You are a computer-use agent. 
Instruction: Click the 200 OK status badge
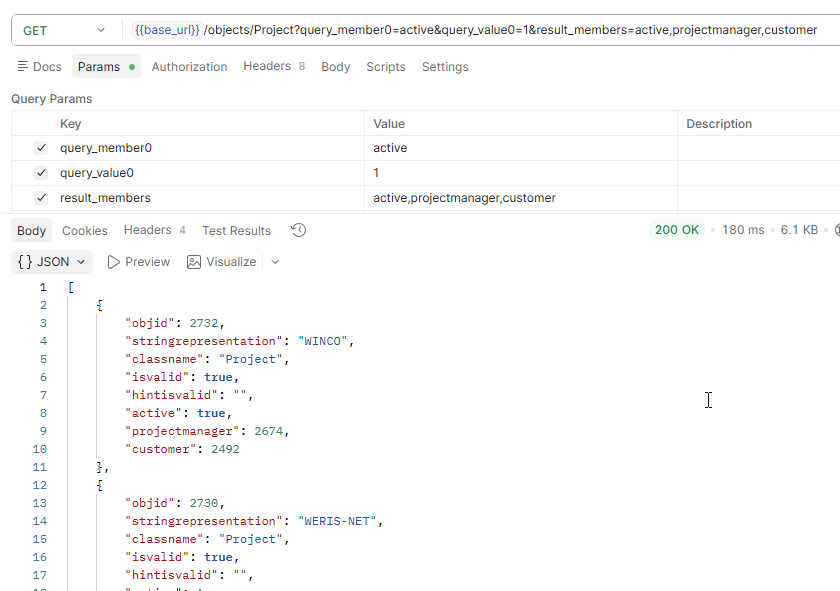[677, 230]
